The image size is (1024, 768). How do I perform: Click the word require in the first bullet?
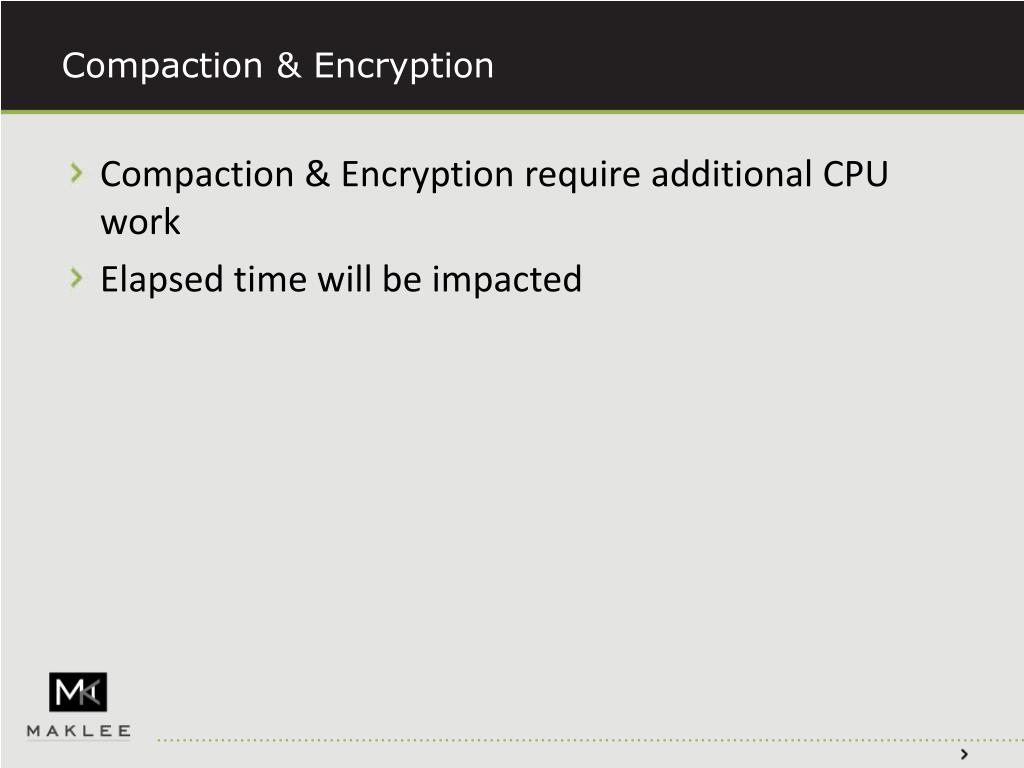click(583, 176)
